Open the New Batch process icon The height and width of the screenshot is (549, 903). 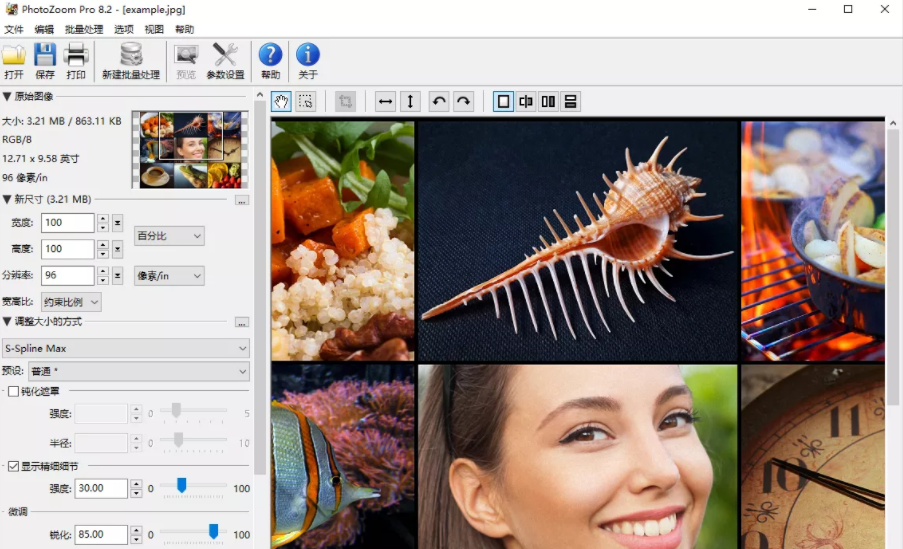coord(130,57)
